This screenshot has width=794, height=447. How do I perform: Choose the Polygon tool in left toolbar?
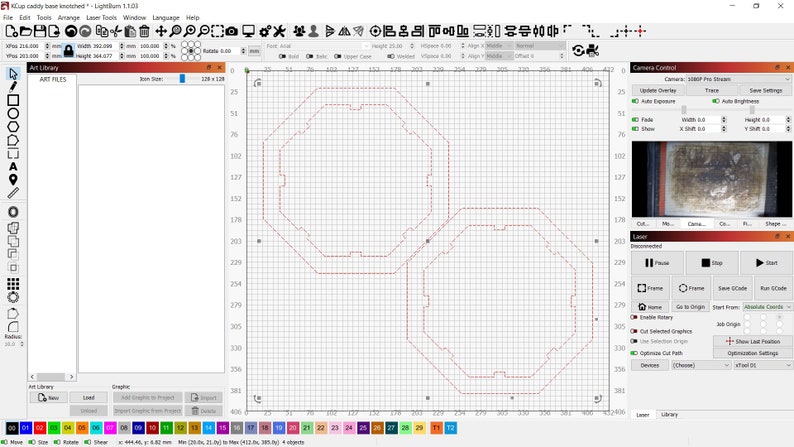pyautogui.click(x=13, y=127)
